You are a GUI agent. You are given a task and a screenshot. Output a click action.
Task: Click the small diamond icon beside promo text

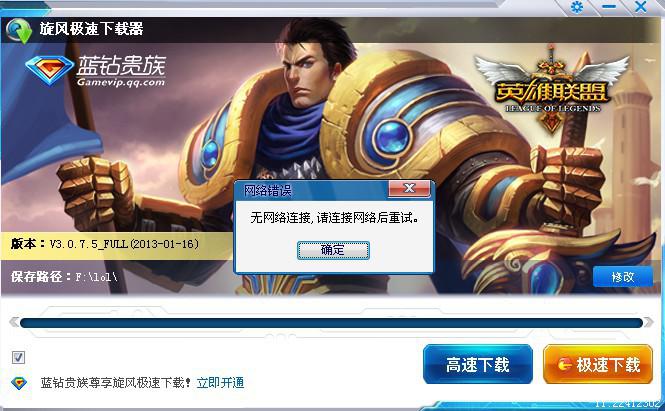click(x=19, y=383)
